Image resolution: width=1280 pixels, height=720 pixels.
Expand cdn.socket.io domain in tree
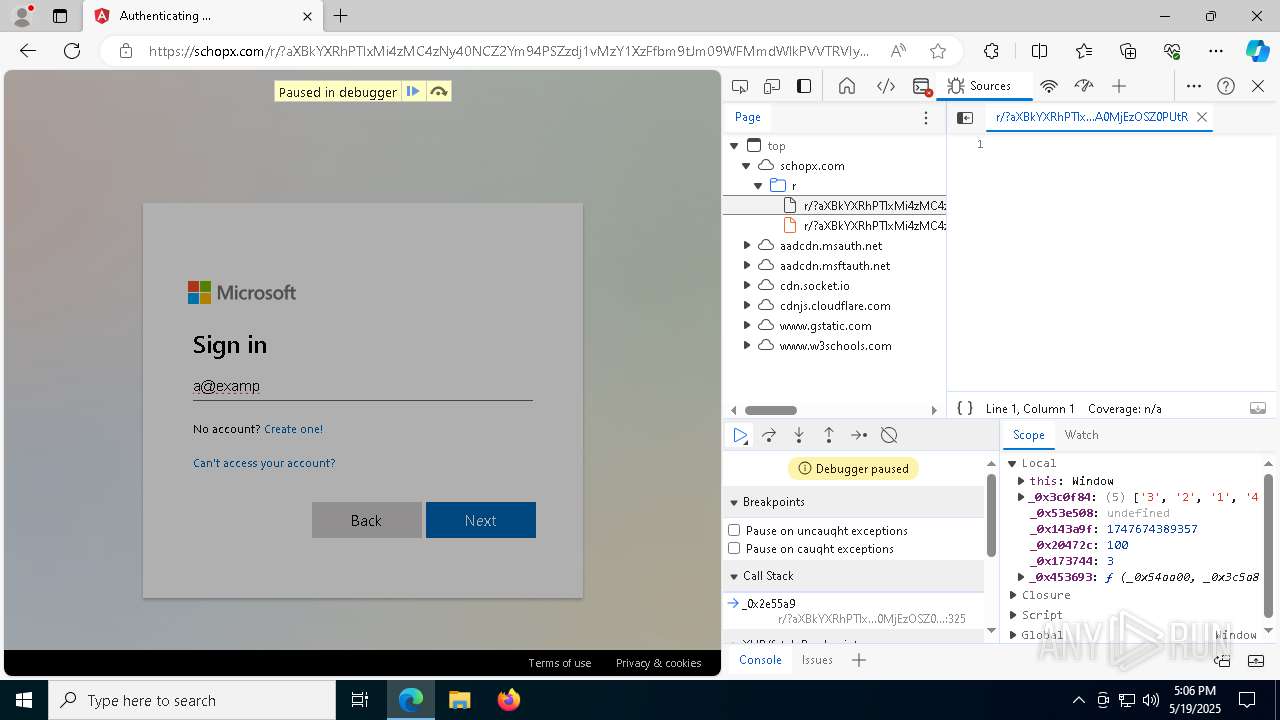coord(747,285)
